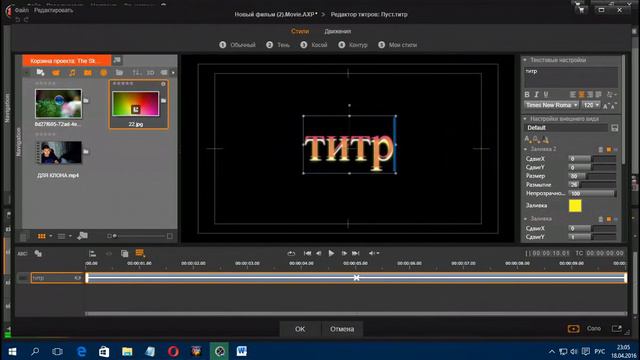Cancel with the Отмена button
This screenshot has height=360, width=640.
pos(342,329)
